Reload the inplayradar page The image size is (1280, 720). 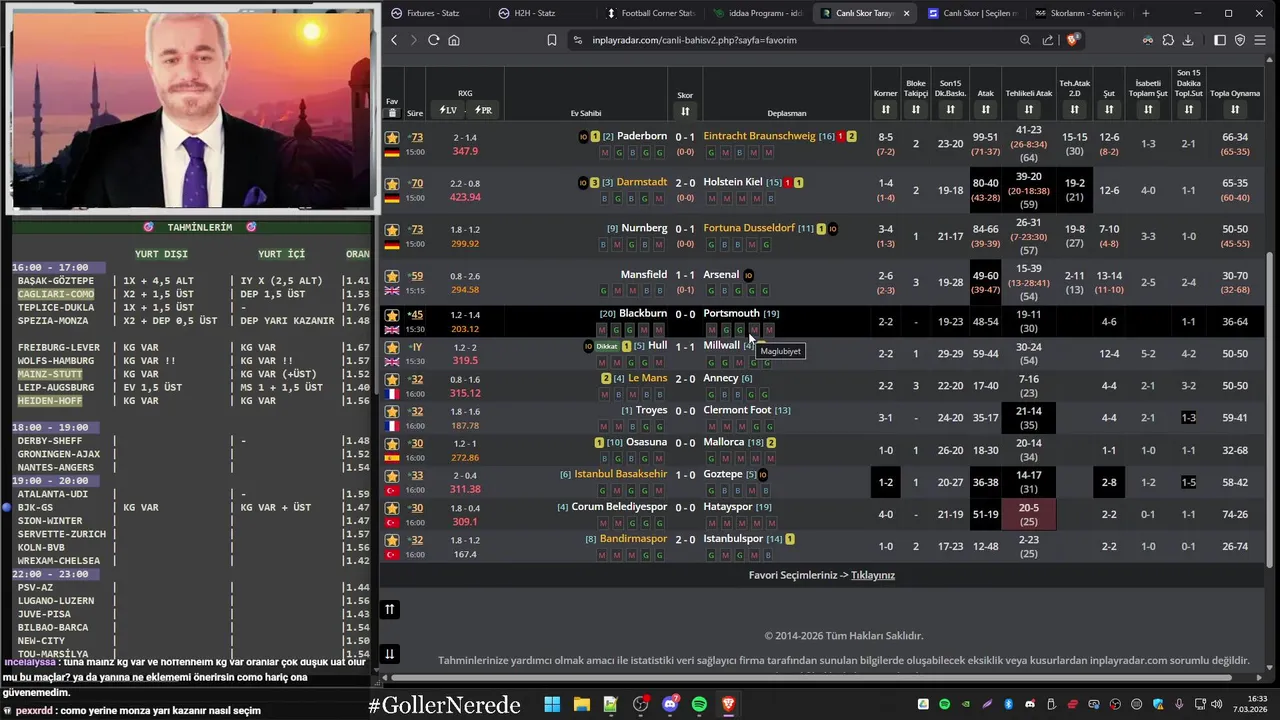point(433,40)
